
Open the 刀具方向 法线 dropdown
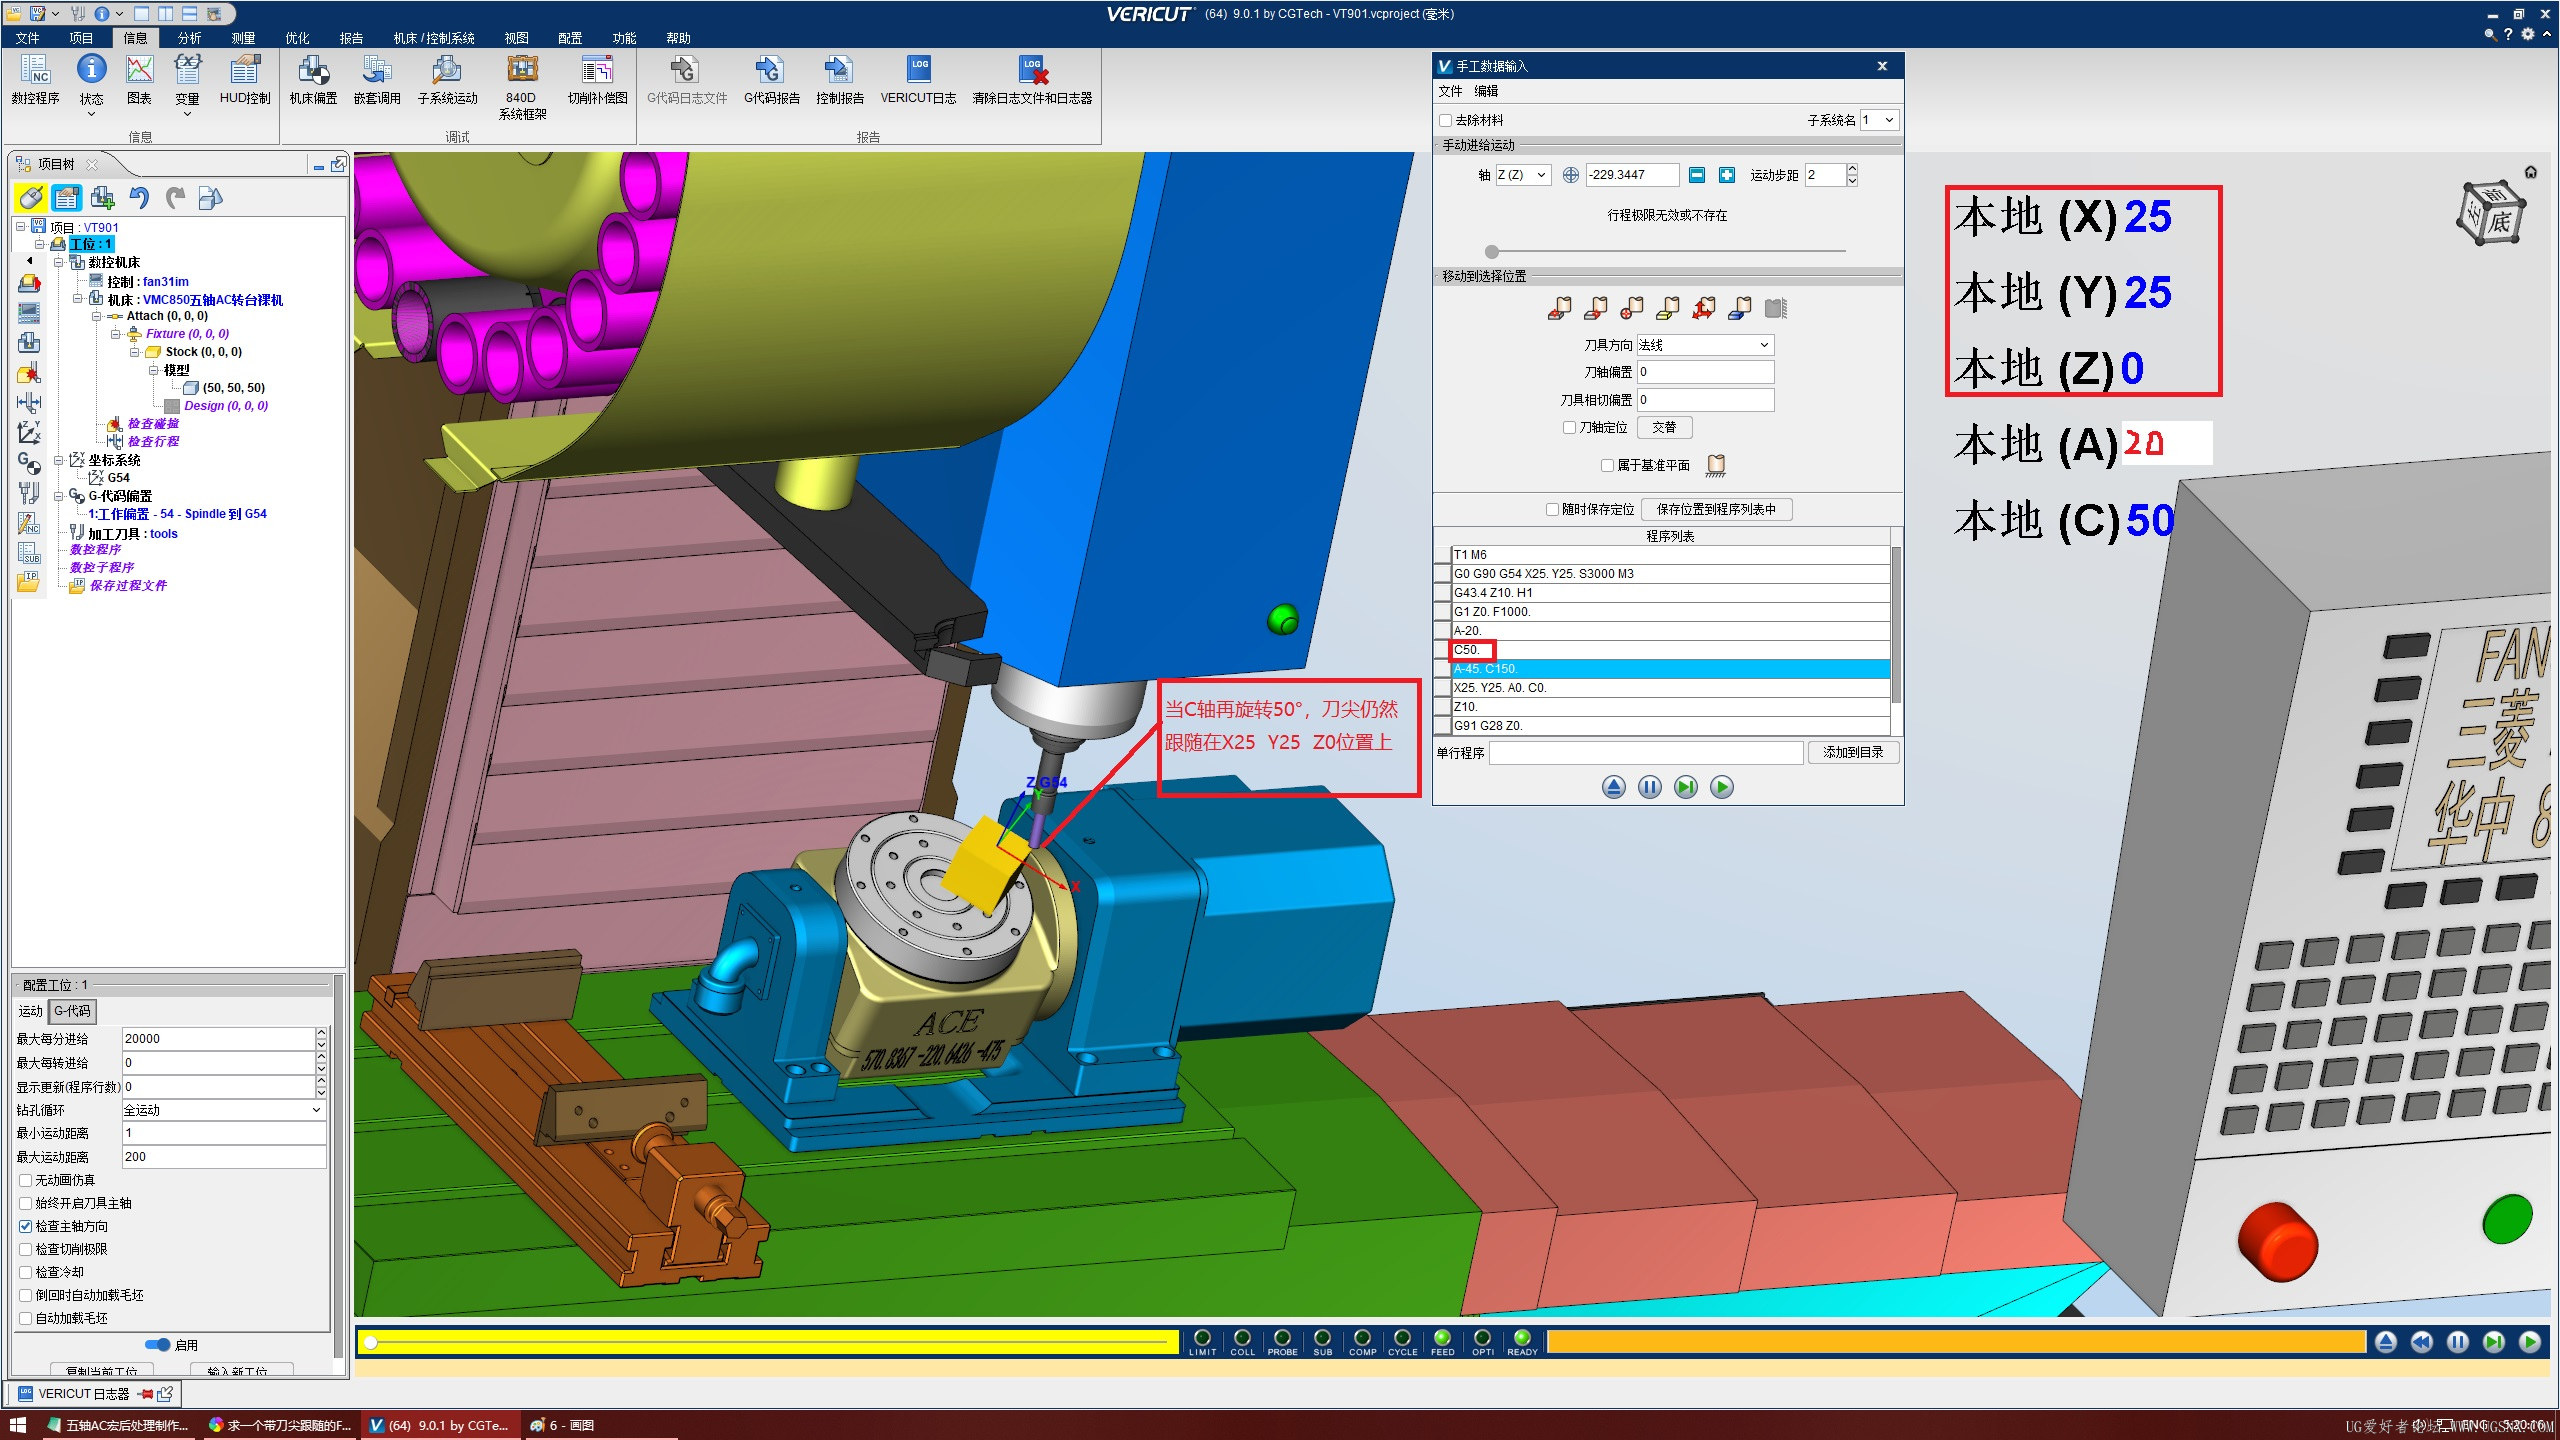click(1705, 345)
